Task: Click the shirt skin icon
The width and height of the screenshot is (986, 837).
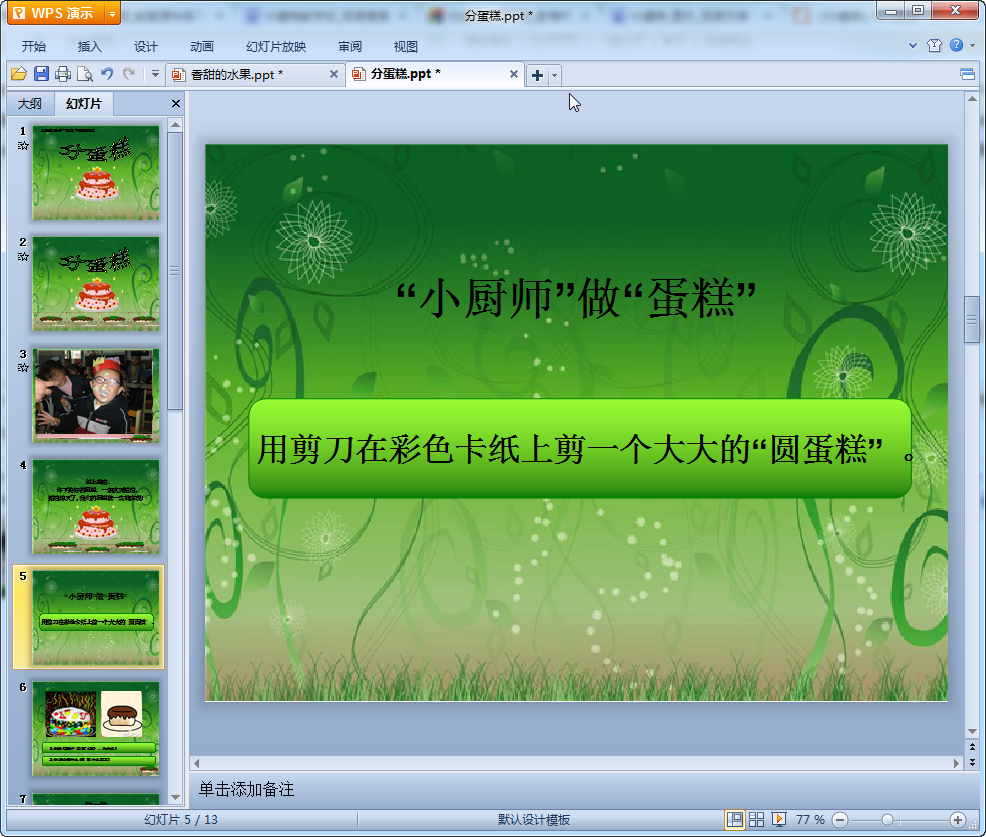Action: click(x=934, y=45)
